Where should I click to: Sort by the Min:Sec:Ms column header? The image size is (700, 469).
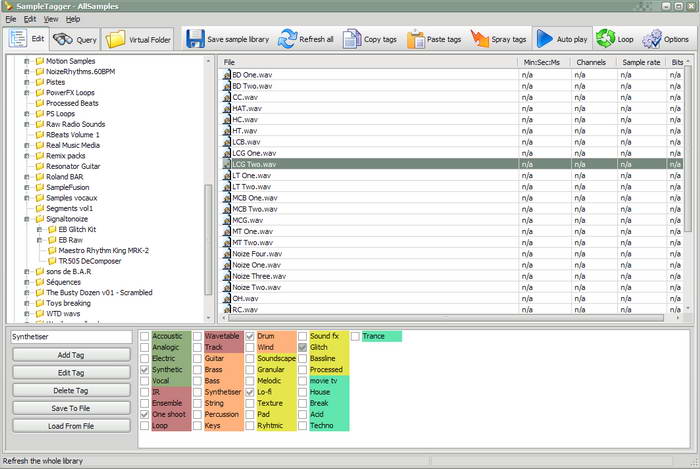pos(545,62)
